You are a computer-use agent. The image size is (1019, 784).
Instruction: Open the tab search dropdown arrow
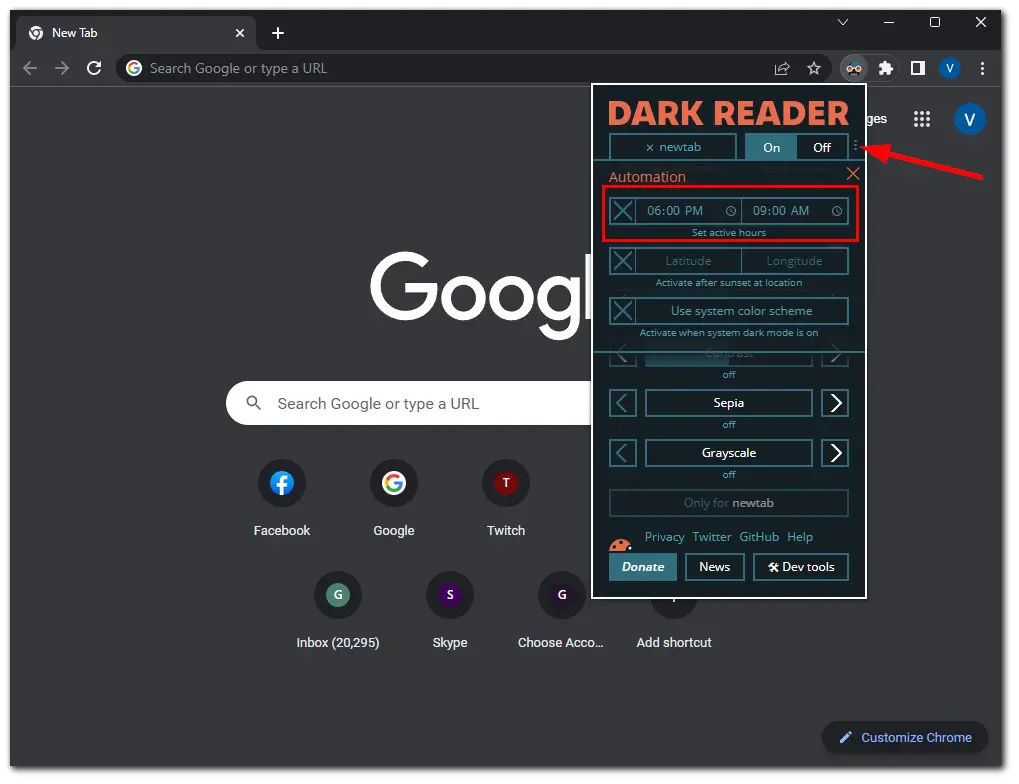pyautogui.click(x=843, y=22)
